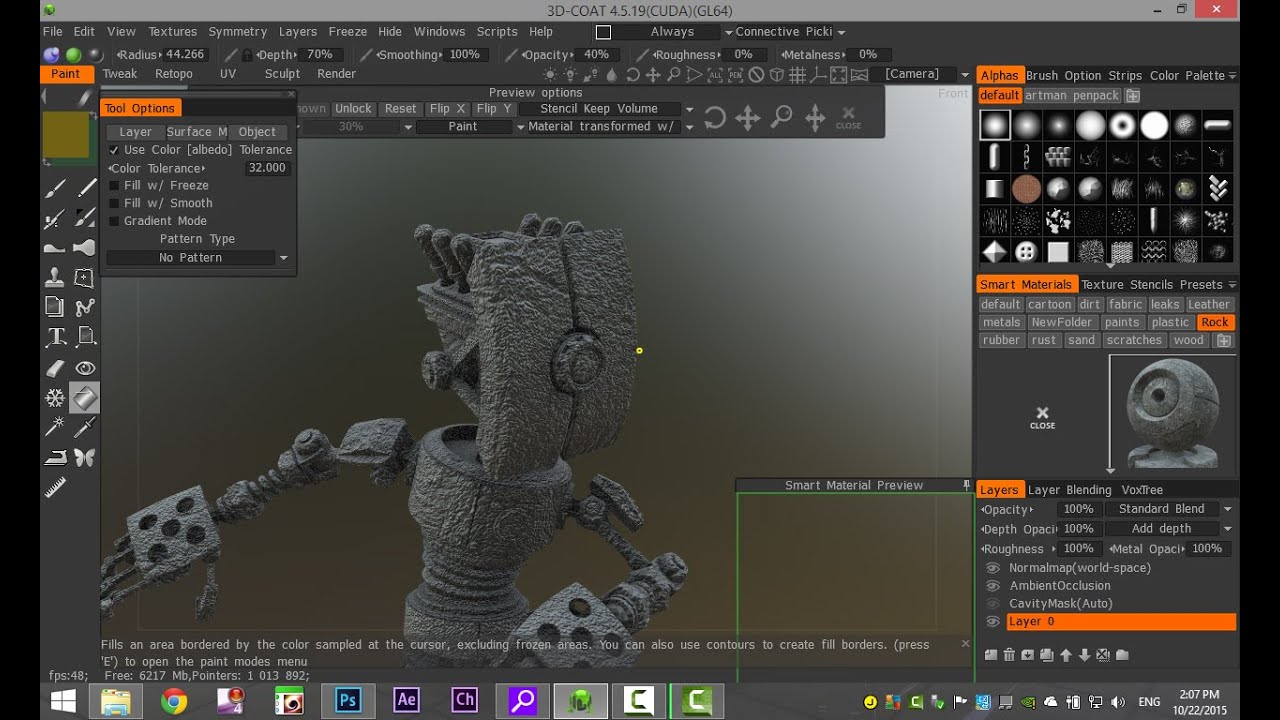Viewport: 1280px width, 720px height.
Task: Select the Measure ruler tool
Action: tap(55, 487)
